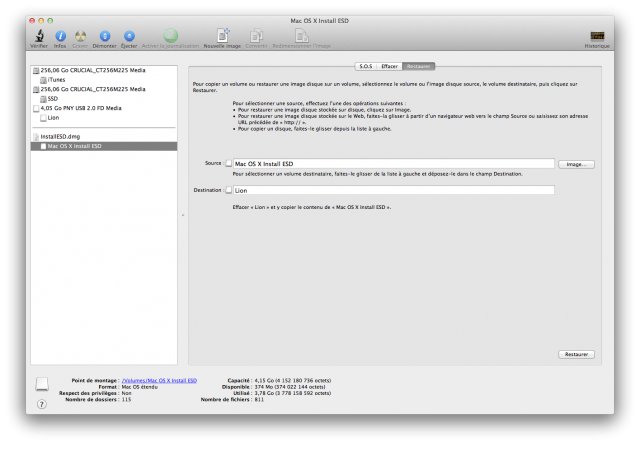Viewport: 640px width, 450px height.
Task: Open the /Volumes/Mac OS X Install ESD link
Action: [160, 380]
